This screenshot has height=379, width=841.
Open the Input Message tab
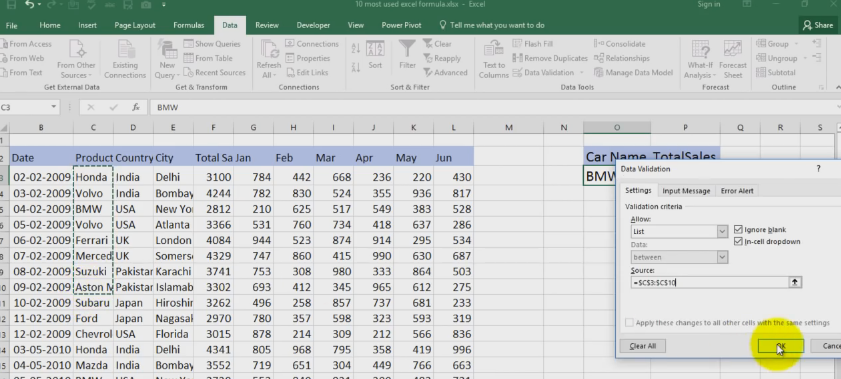pyautogui.click(x=686, y=191)
